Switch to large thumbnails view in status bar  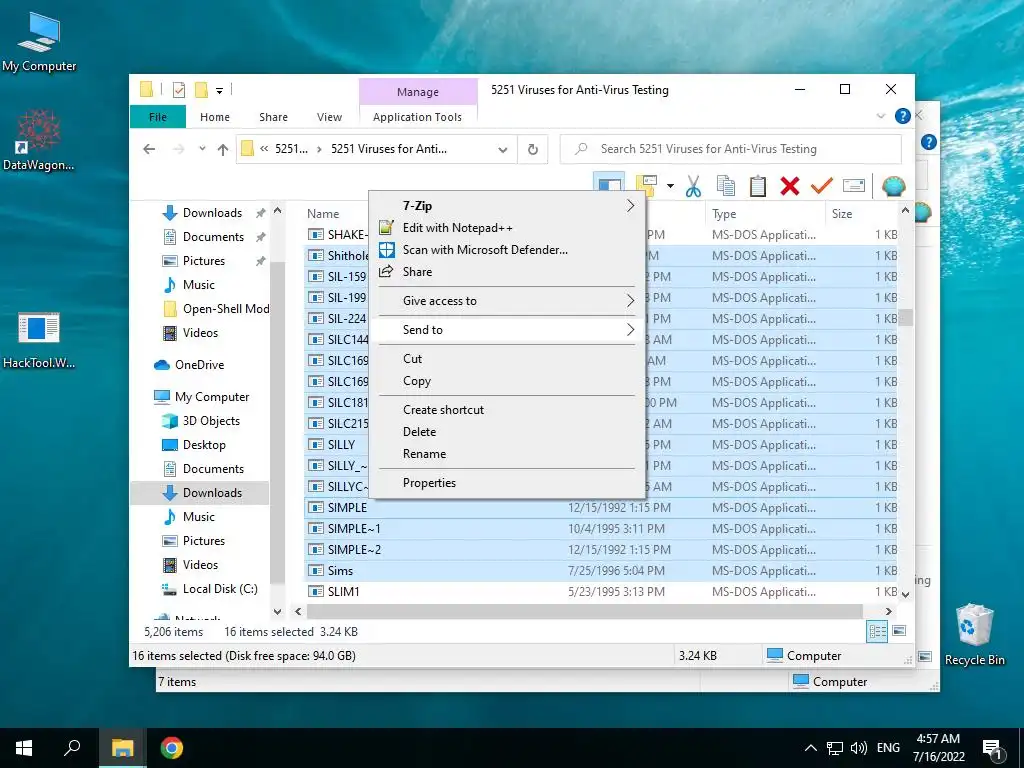click(x=899, y=631)
